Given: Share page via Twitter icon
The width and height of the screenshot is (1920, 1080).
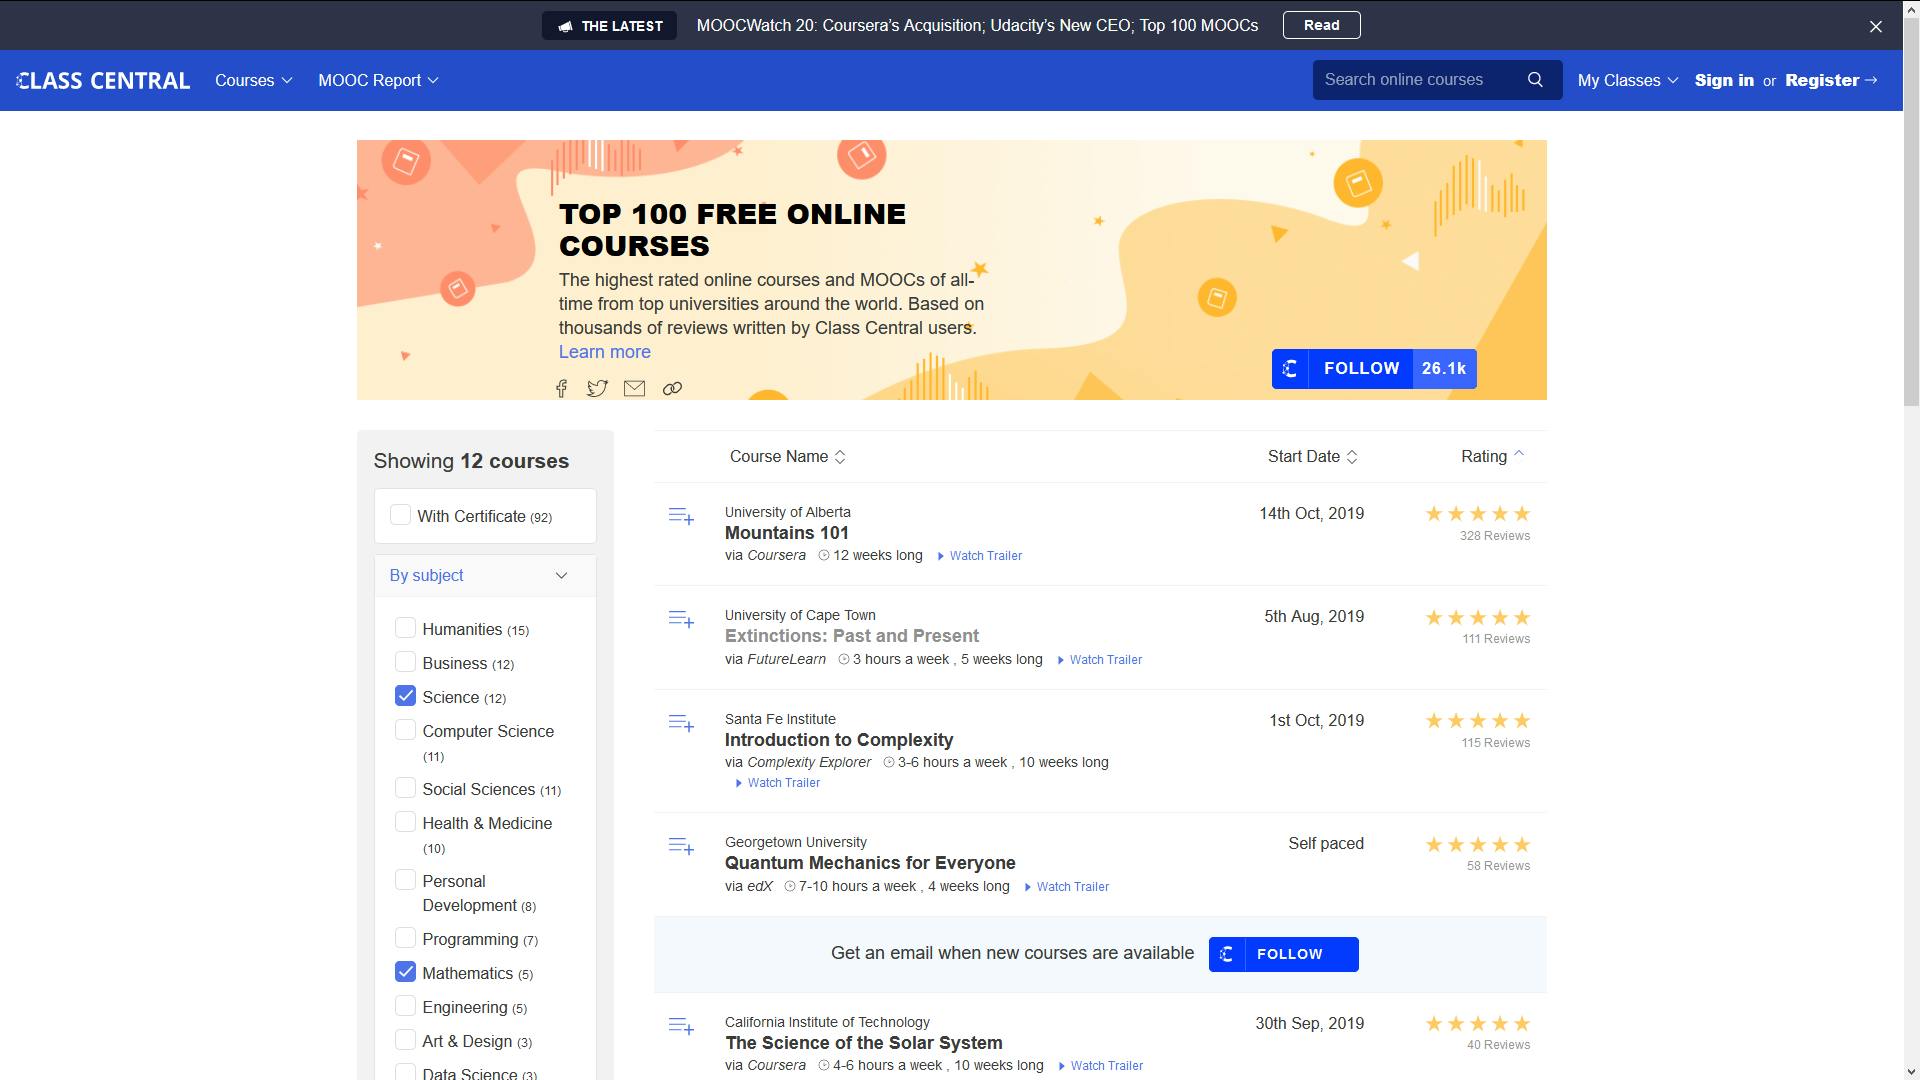Looking at the screenshot, I should click(597, 389).
